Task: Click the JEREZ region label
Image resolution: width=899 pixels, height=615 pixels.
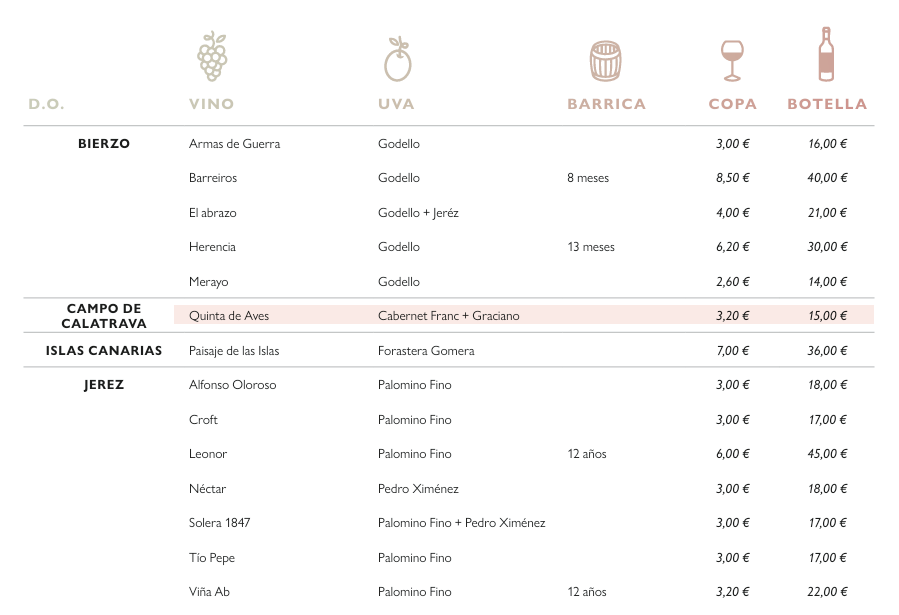Action: (104, 385)
